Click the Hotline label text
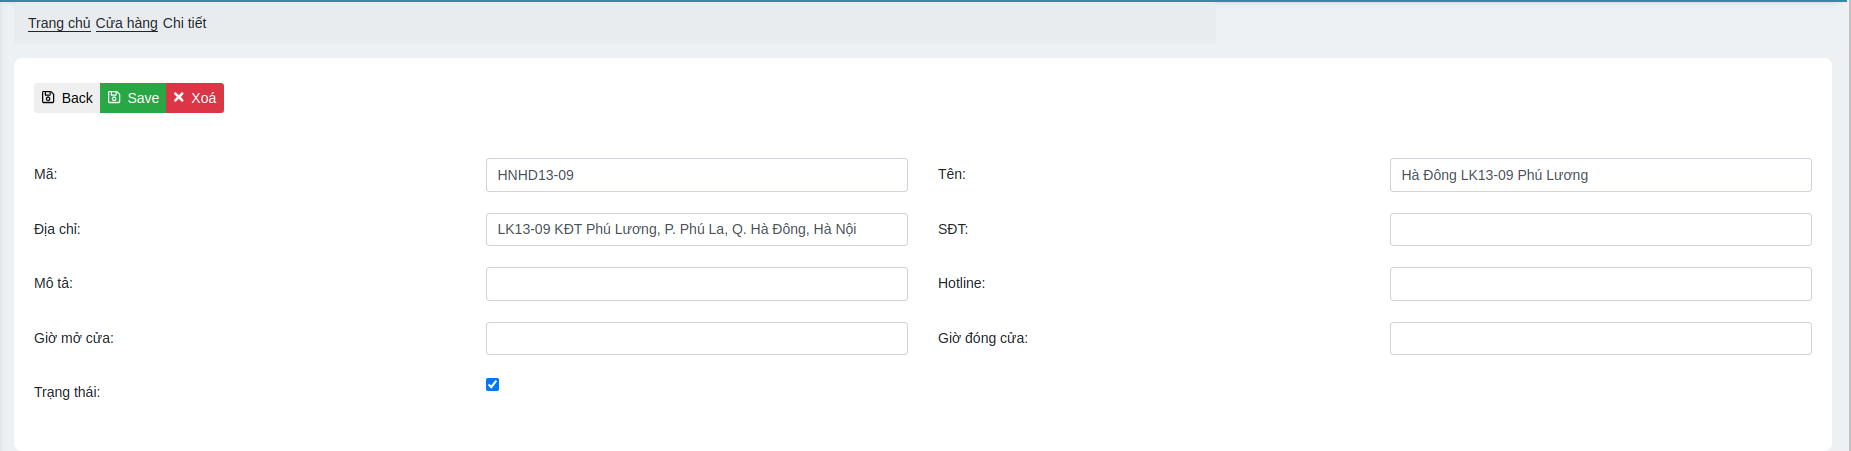The image size is (1851, 451). click(x=961, y=283)
